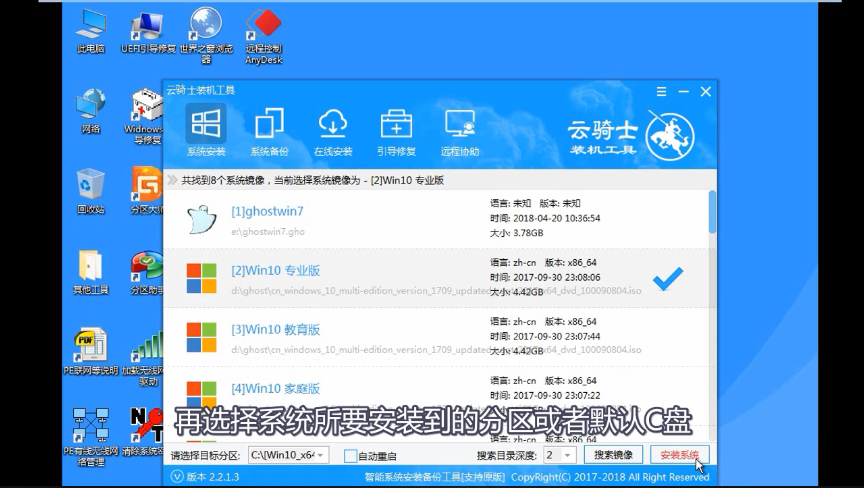Click the 2017-09-30 23:07:44 timestamp

tap(557, 336)
